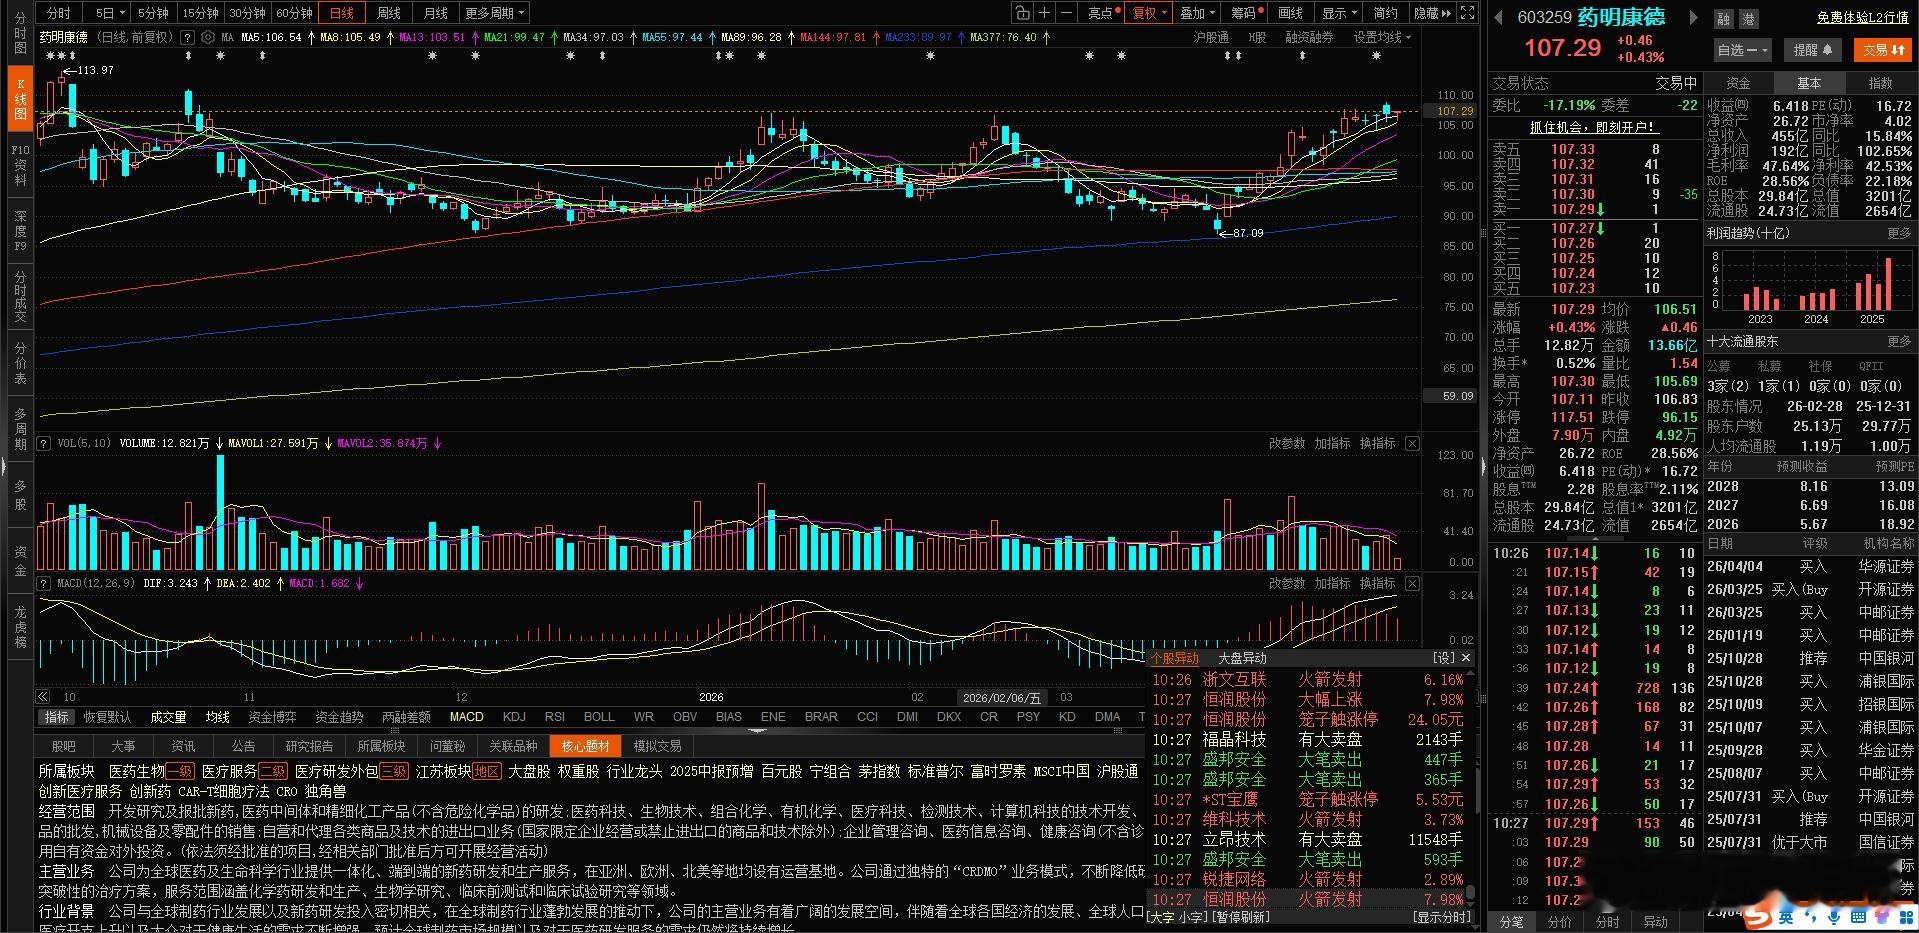Open 显示 display dropdown
1919x933 pixels.
point(1339,13)
